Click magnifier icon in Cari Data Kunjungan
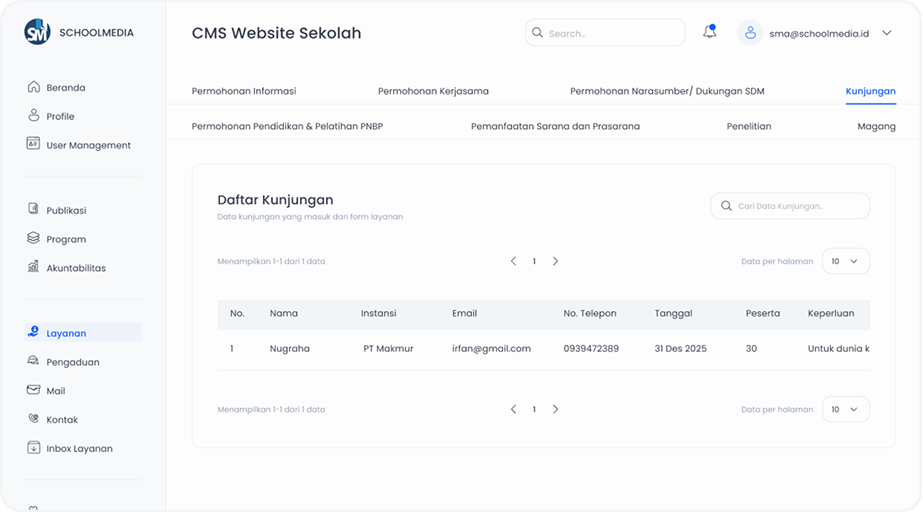 [x=726, y=205]
